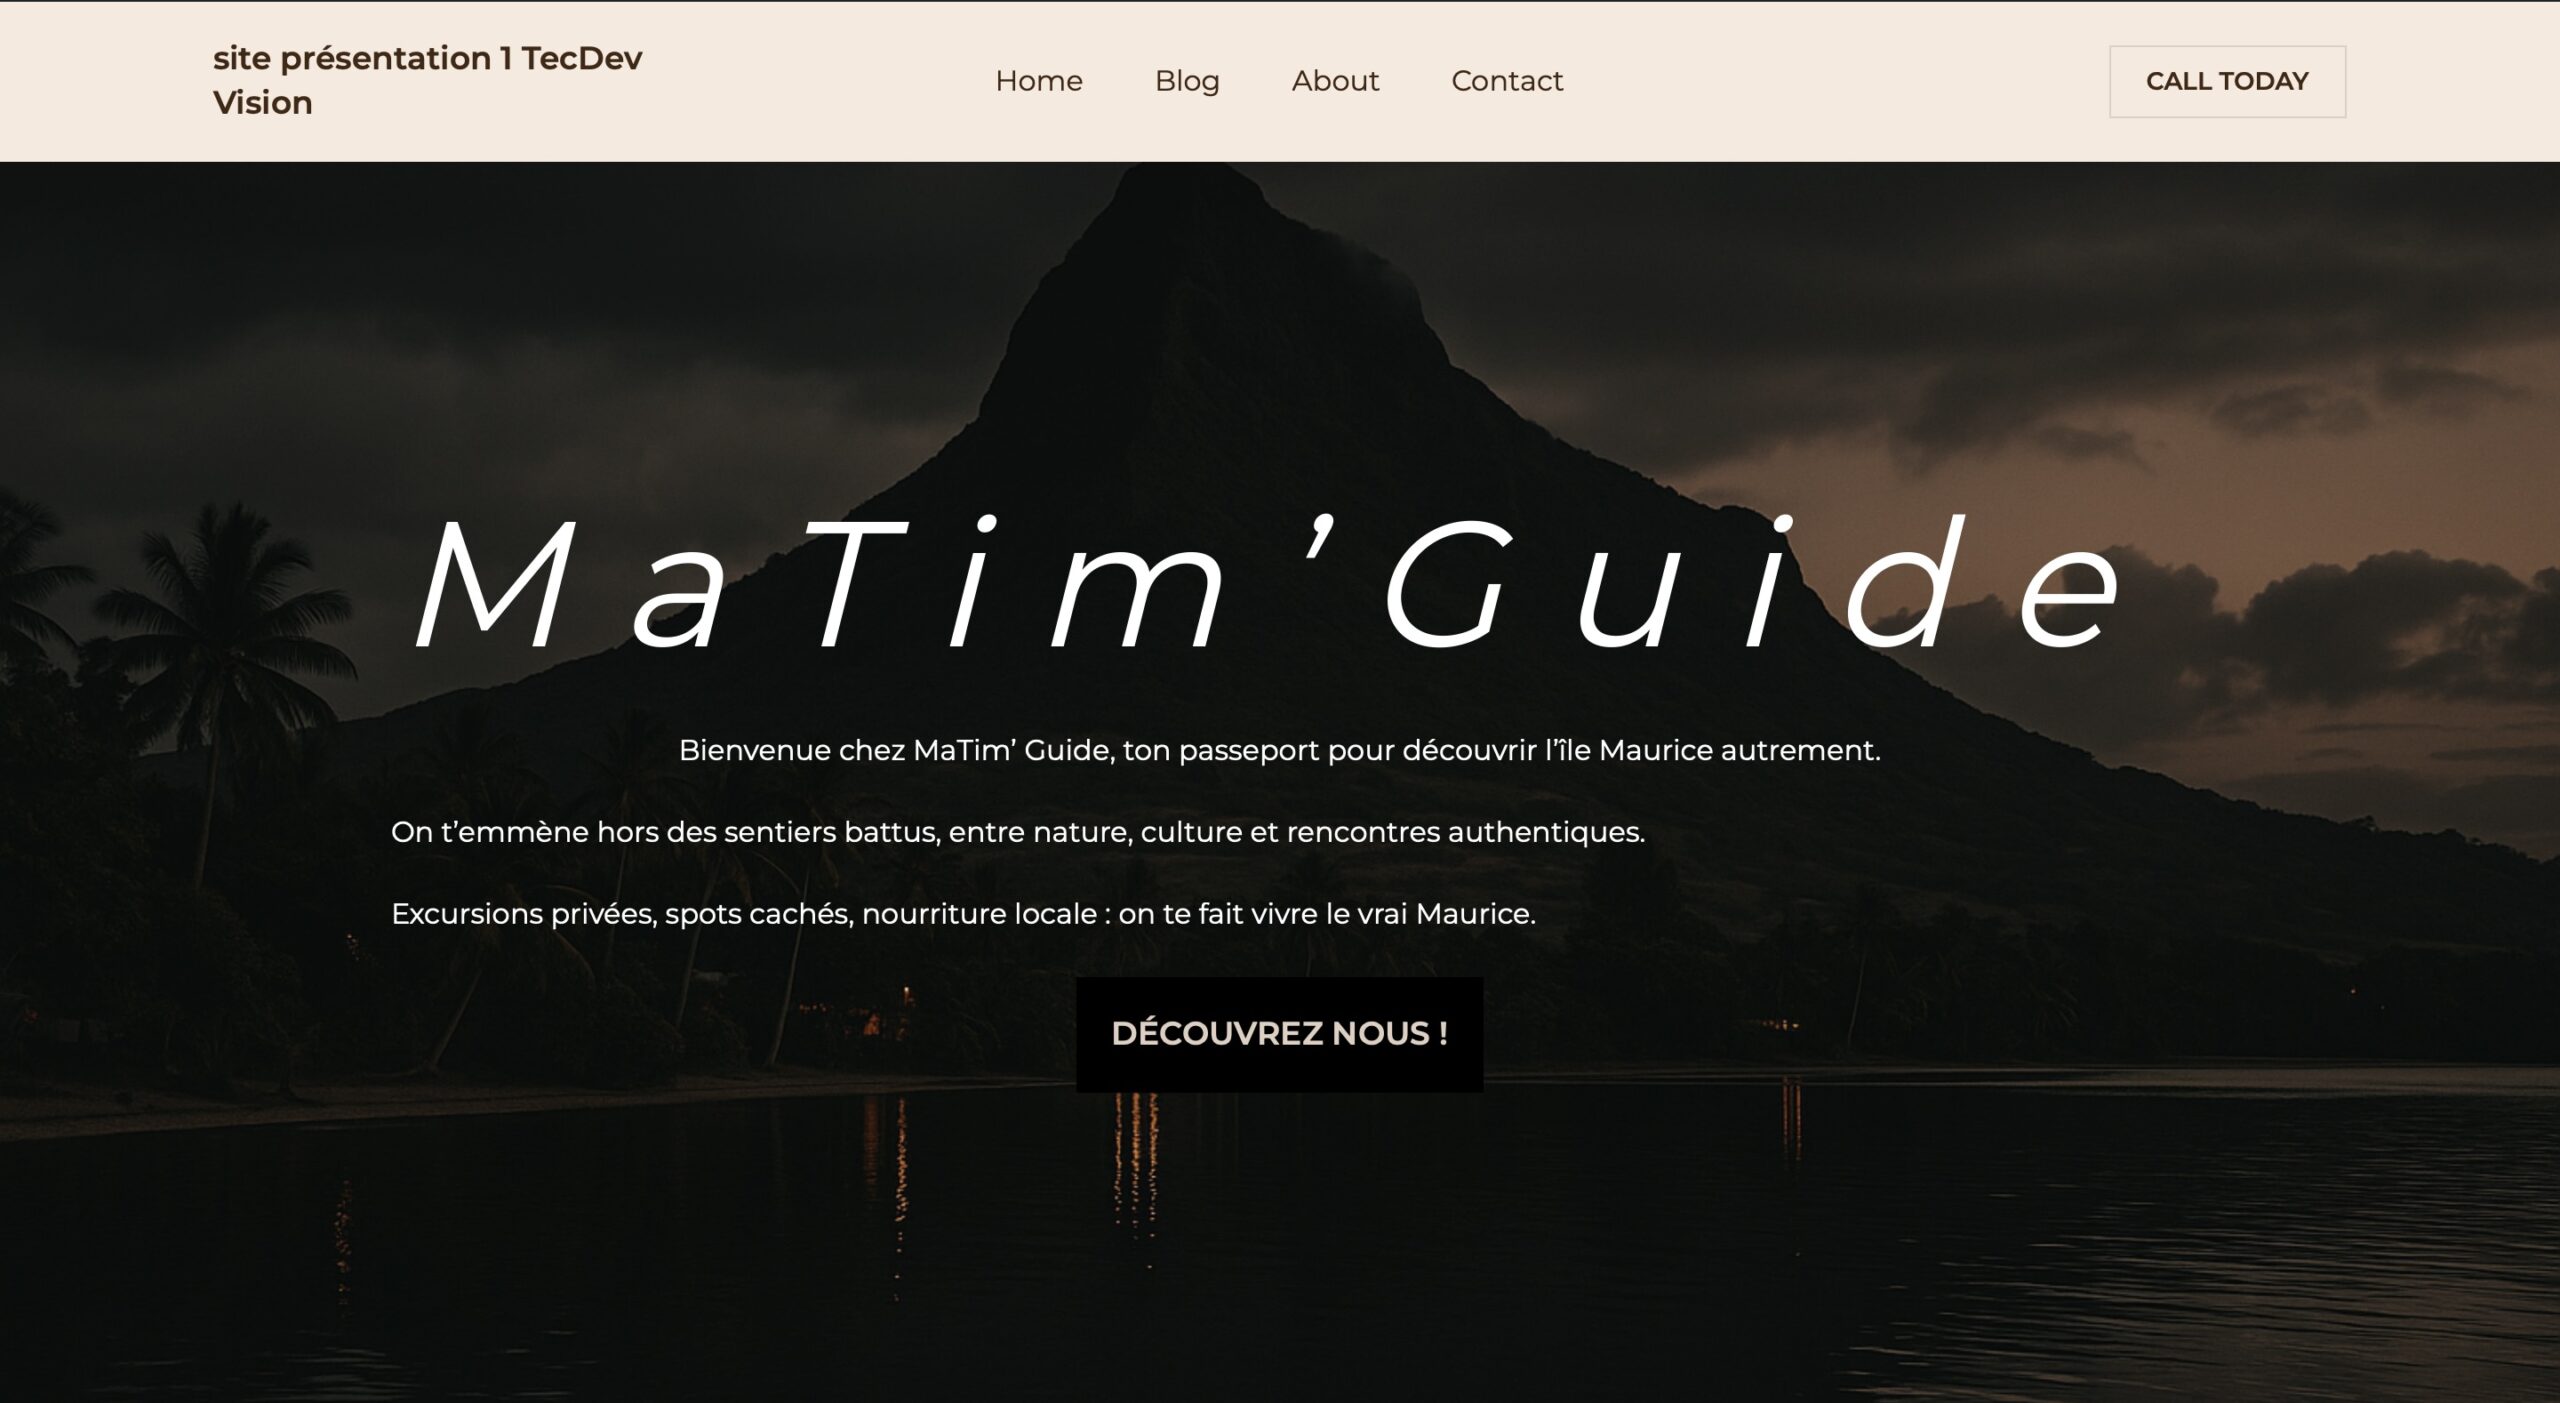Click the Bienvenue chez MaTim' Guide paragraph
The width and height of the screenshot is (2560, 1403).
coord(1279,750)
